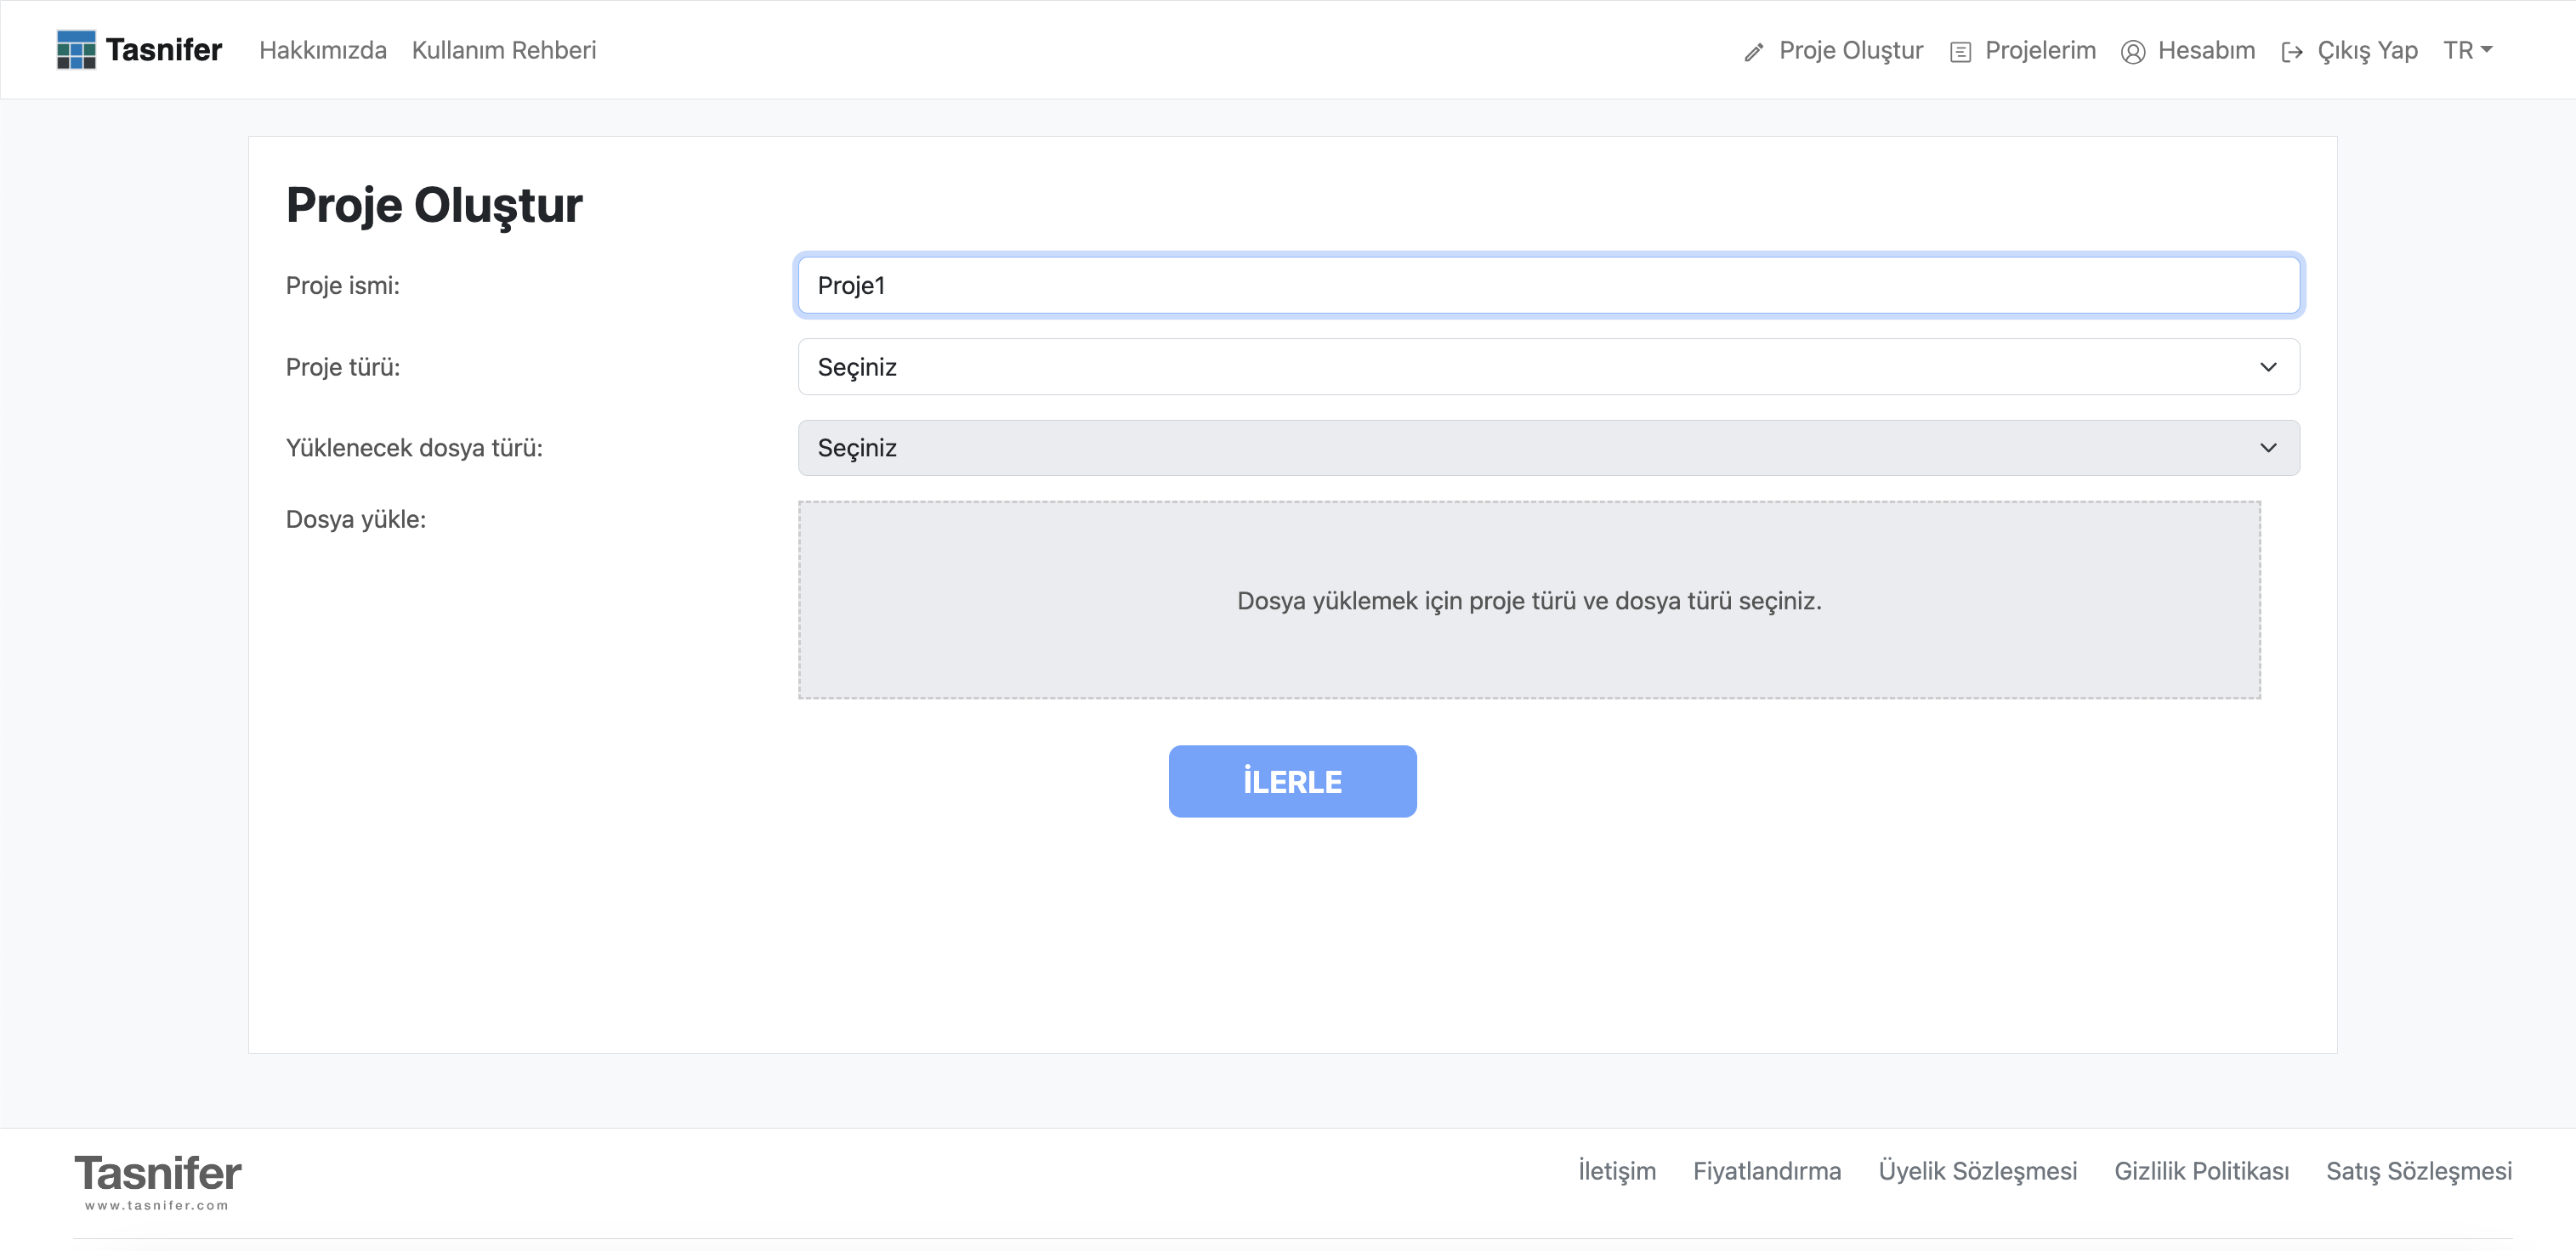Open Gizlilik Politikası footer link
Screen dimensions: 2576x1251
click(x=2201, y=1170)
